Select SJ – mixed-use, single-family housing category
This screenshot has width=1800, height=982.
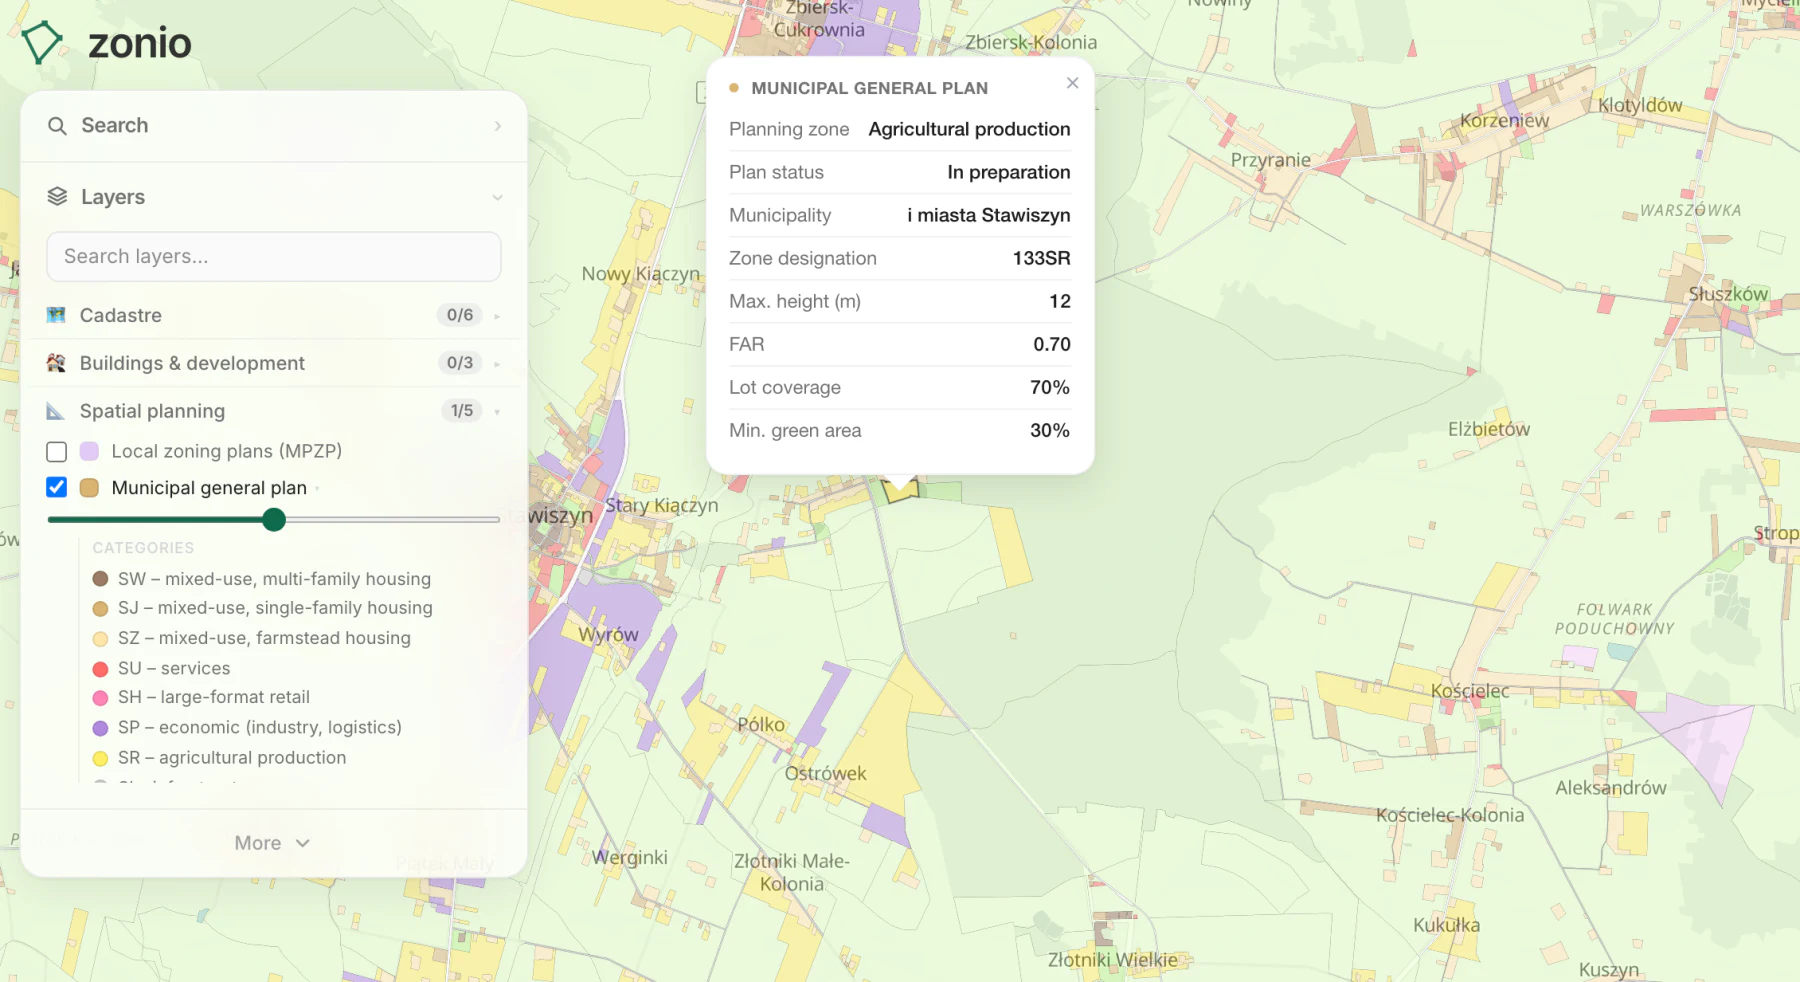click(263, 608)
